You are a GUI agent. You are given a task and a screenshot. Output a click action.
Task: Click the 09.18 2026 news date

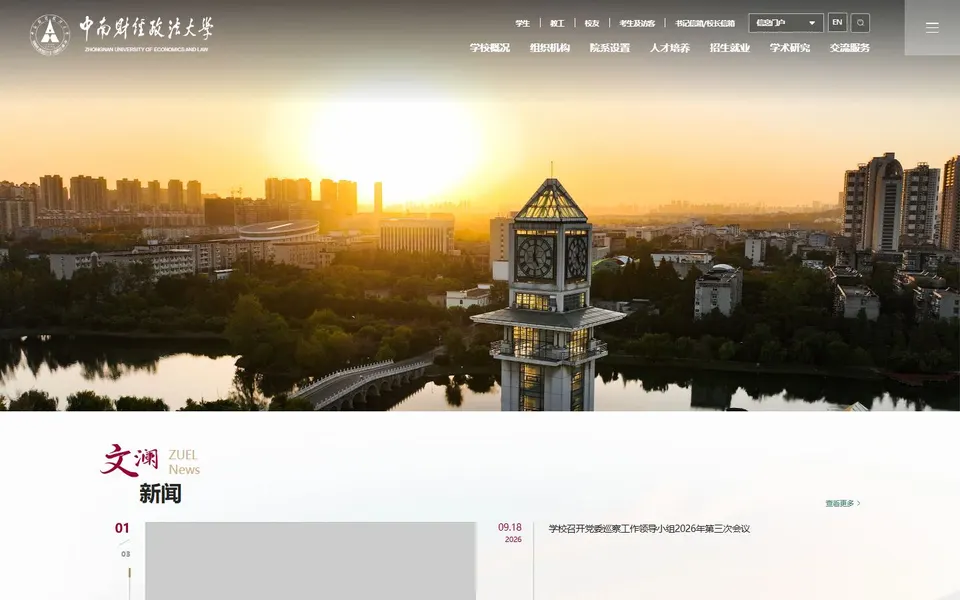[x=511, y=533]
